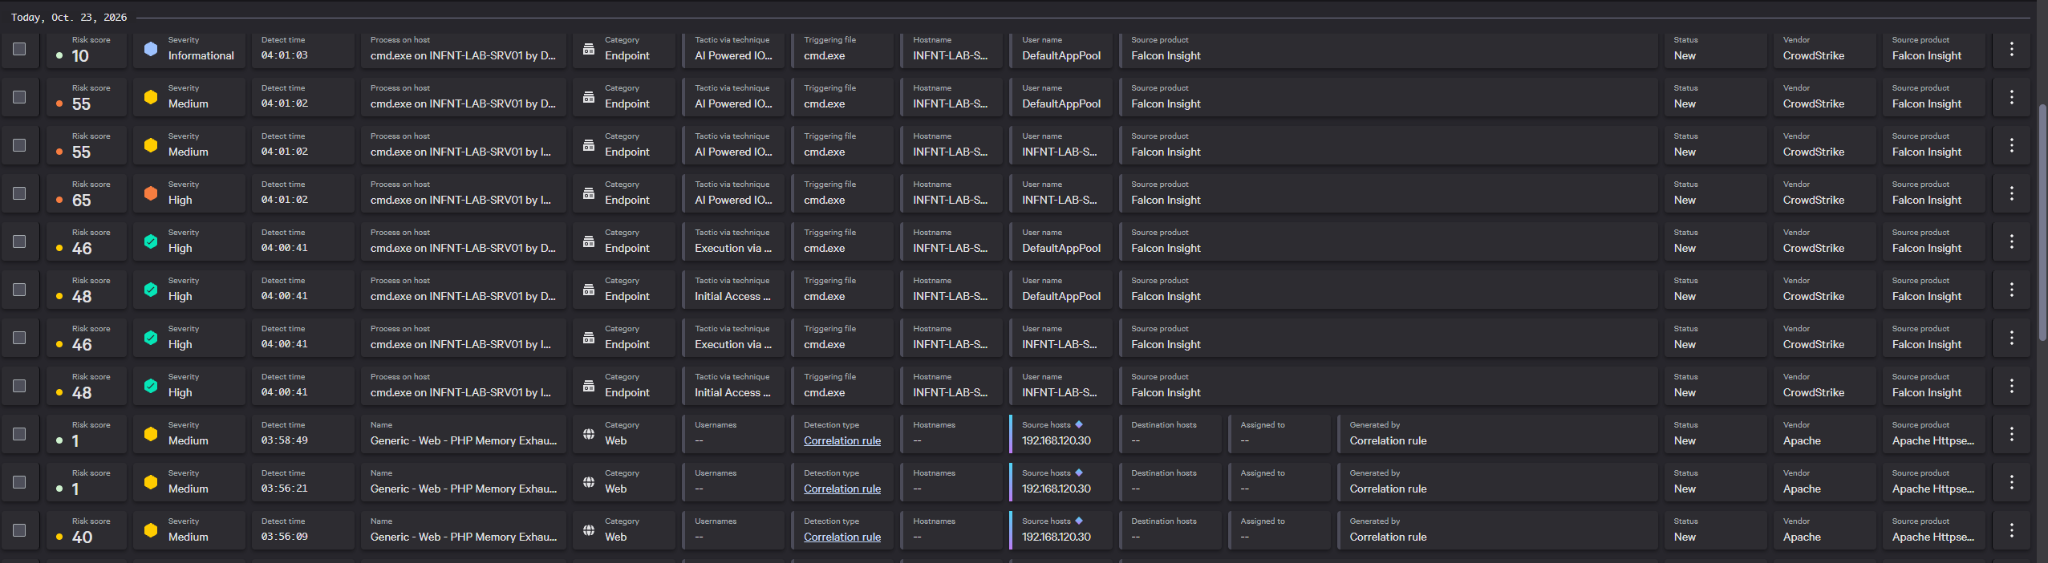Screen dimensions: 2048x563
Task: Open three-dot actions menu for 03:58:49 detection
Action: click(2011, 433)
